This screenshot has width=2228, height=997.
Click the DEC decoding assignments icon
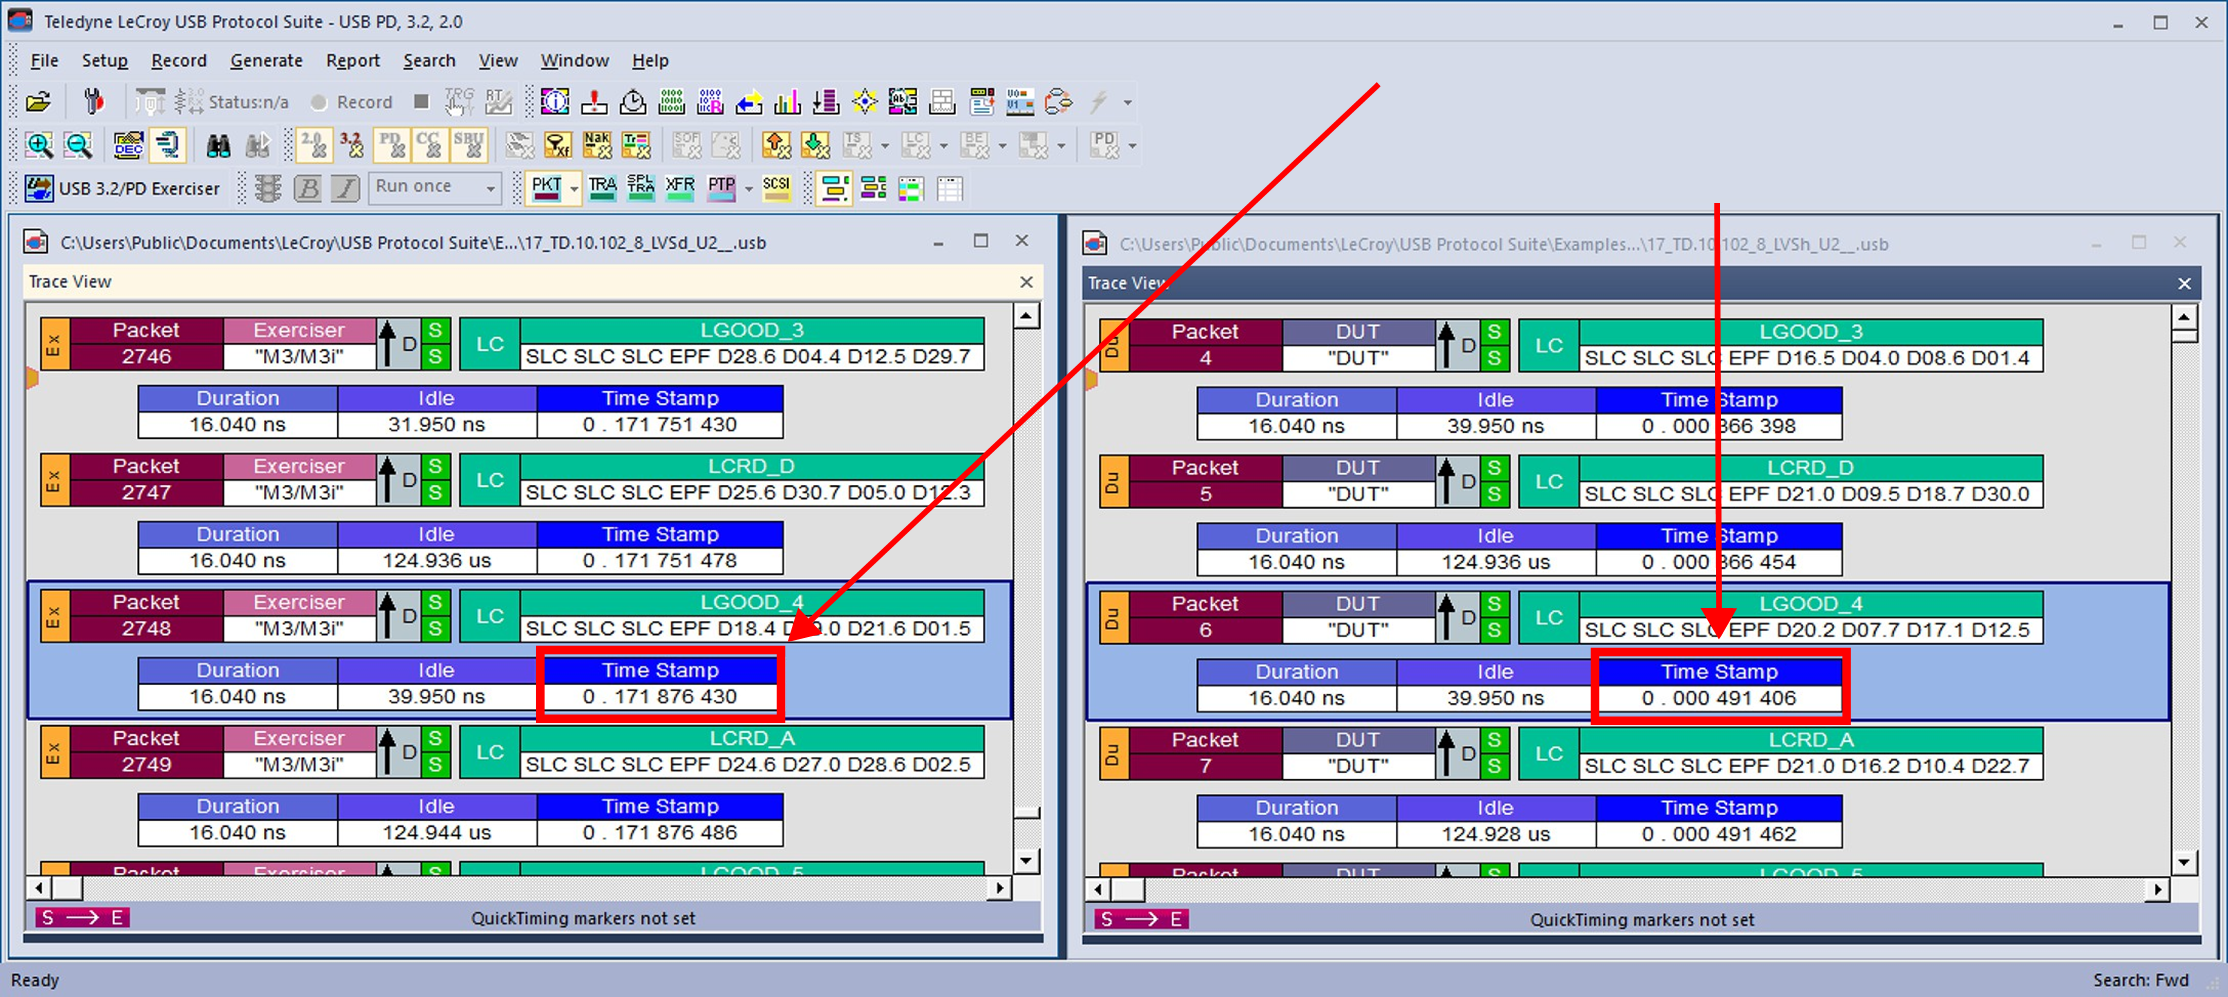pyautogui.click(x=128, y=146)
